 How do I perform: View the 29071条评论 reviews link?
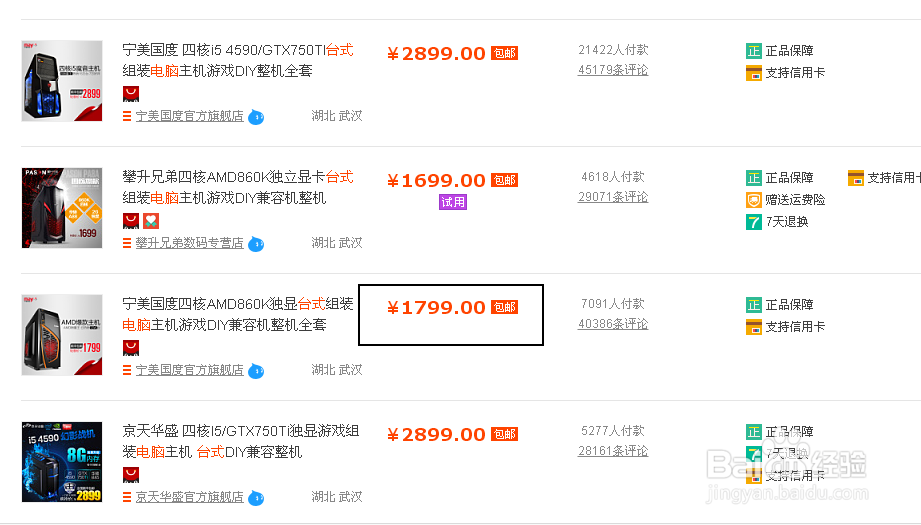point(613,197)
